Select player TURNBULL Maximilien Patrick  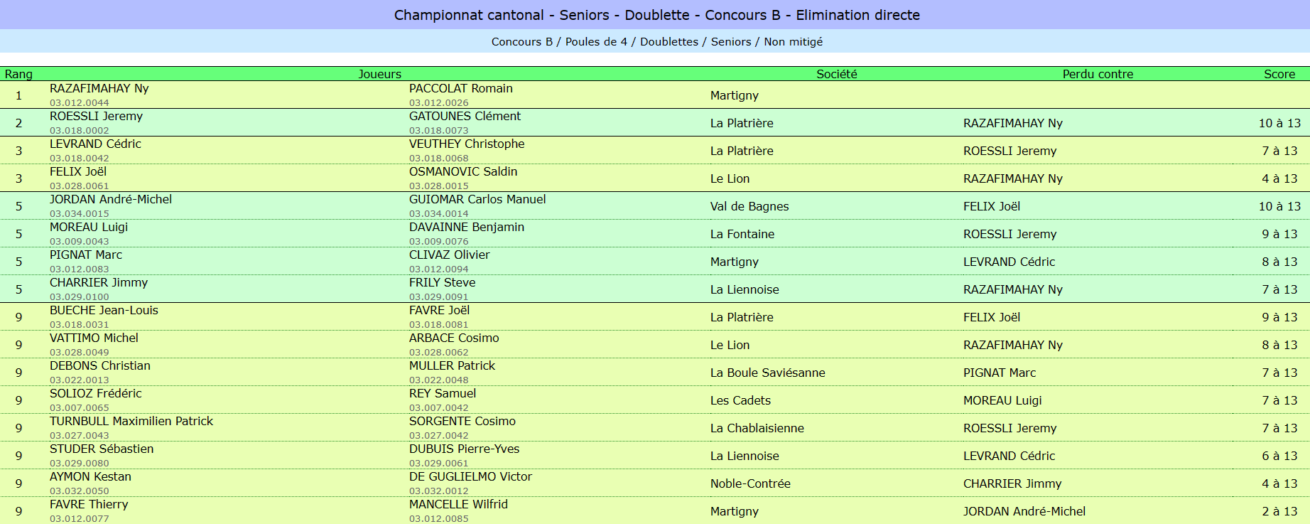pyautogui.click(x=131, y=421)
